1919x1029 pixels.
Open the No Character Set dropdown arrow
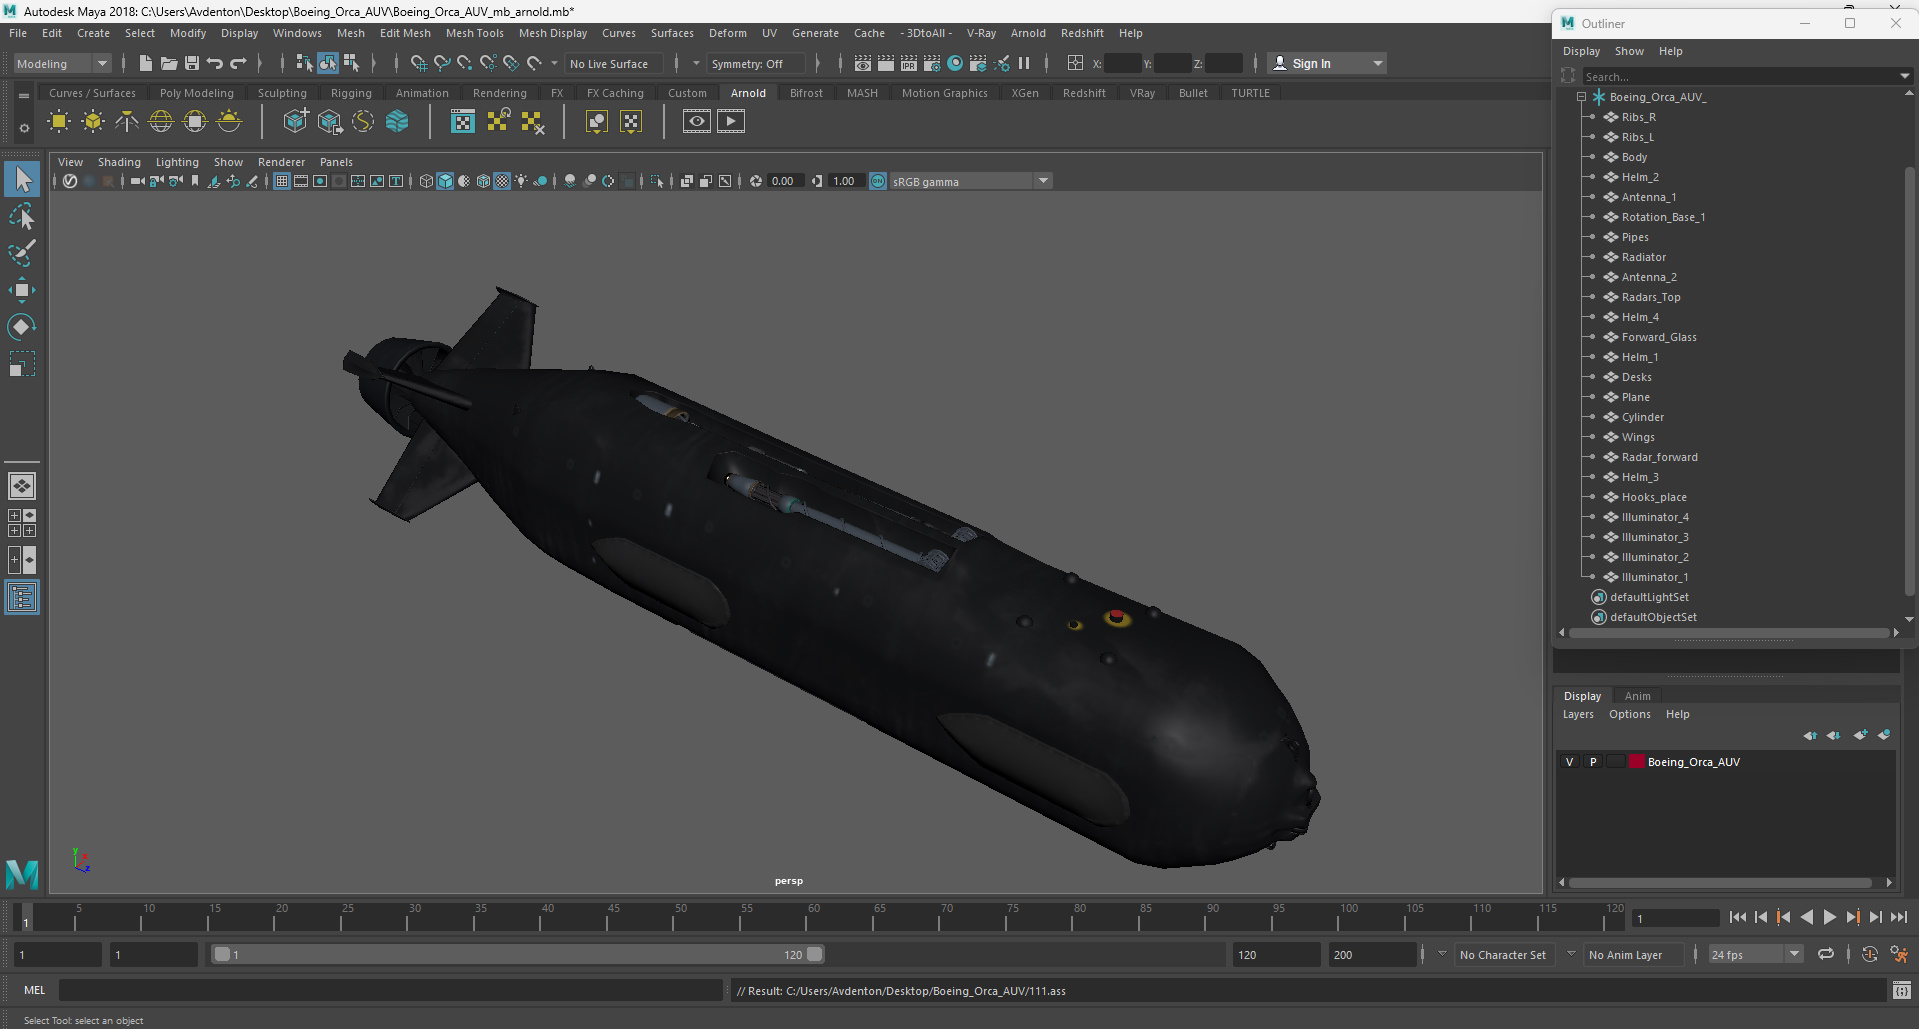click(x=1442, y=954)
